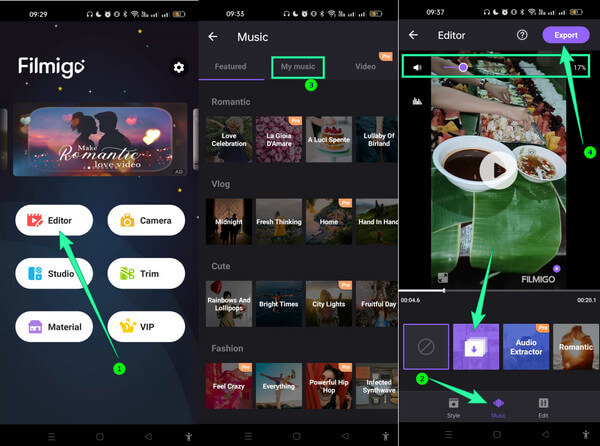Select the Love Celebration track
This screenshot has width=600, height=446.
pyautogui.click(x=229, y=140)
